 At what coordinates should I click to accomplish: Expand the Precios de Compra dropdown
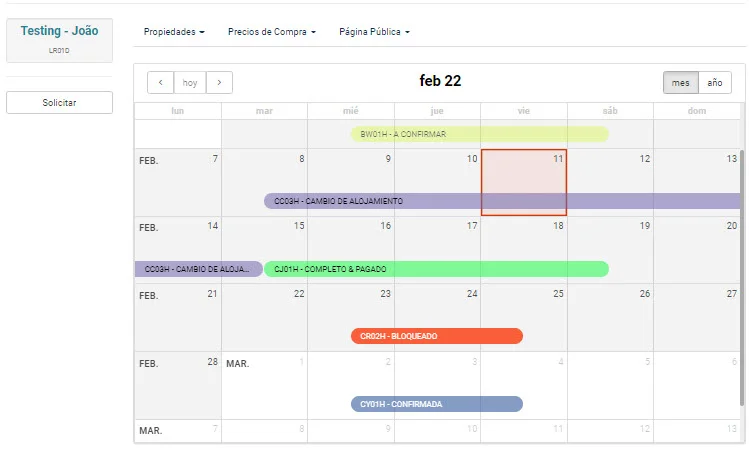272,32
